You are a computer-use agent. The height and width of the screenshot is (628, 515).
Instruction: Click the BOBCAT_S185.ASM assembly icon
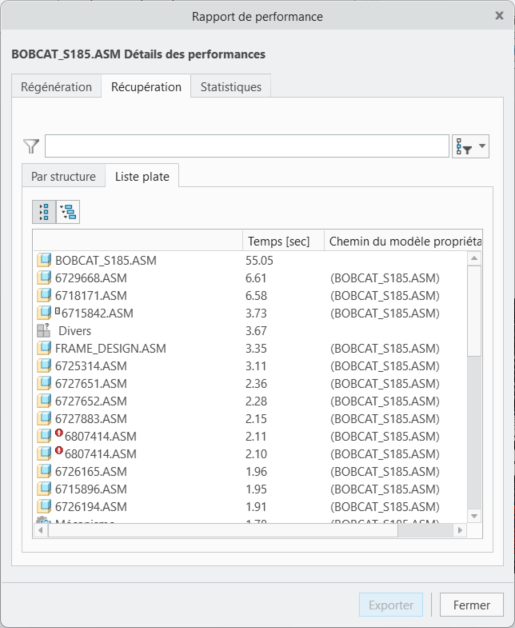point(44,260)
